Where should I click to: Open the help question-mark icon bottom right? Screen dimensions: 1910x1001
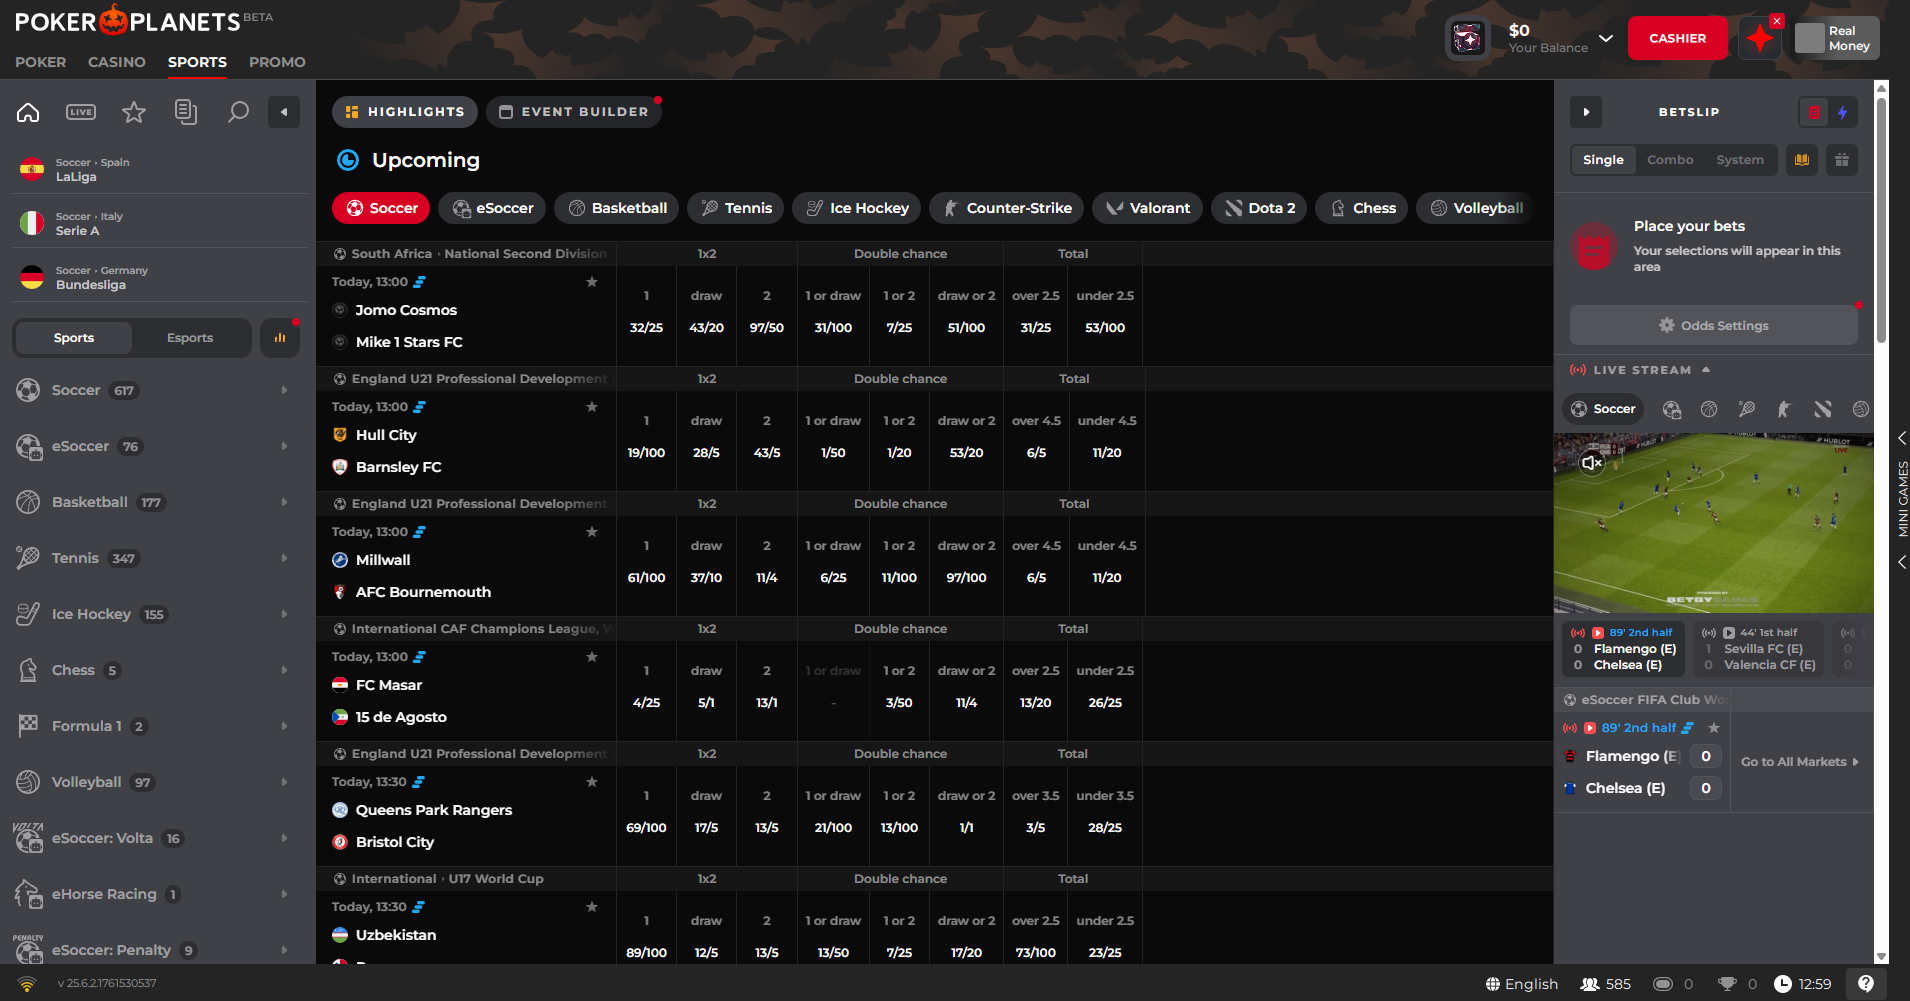pos(1864,983)
